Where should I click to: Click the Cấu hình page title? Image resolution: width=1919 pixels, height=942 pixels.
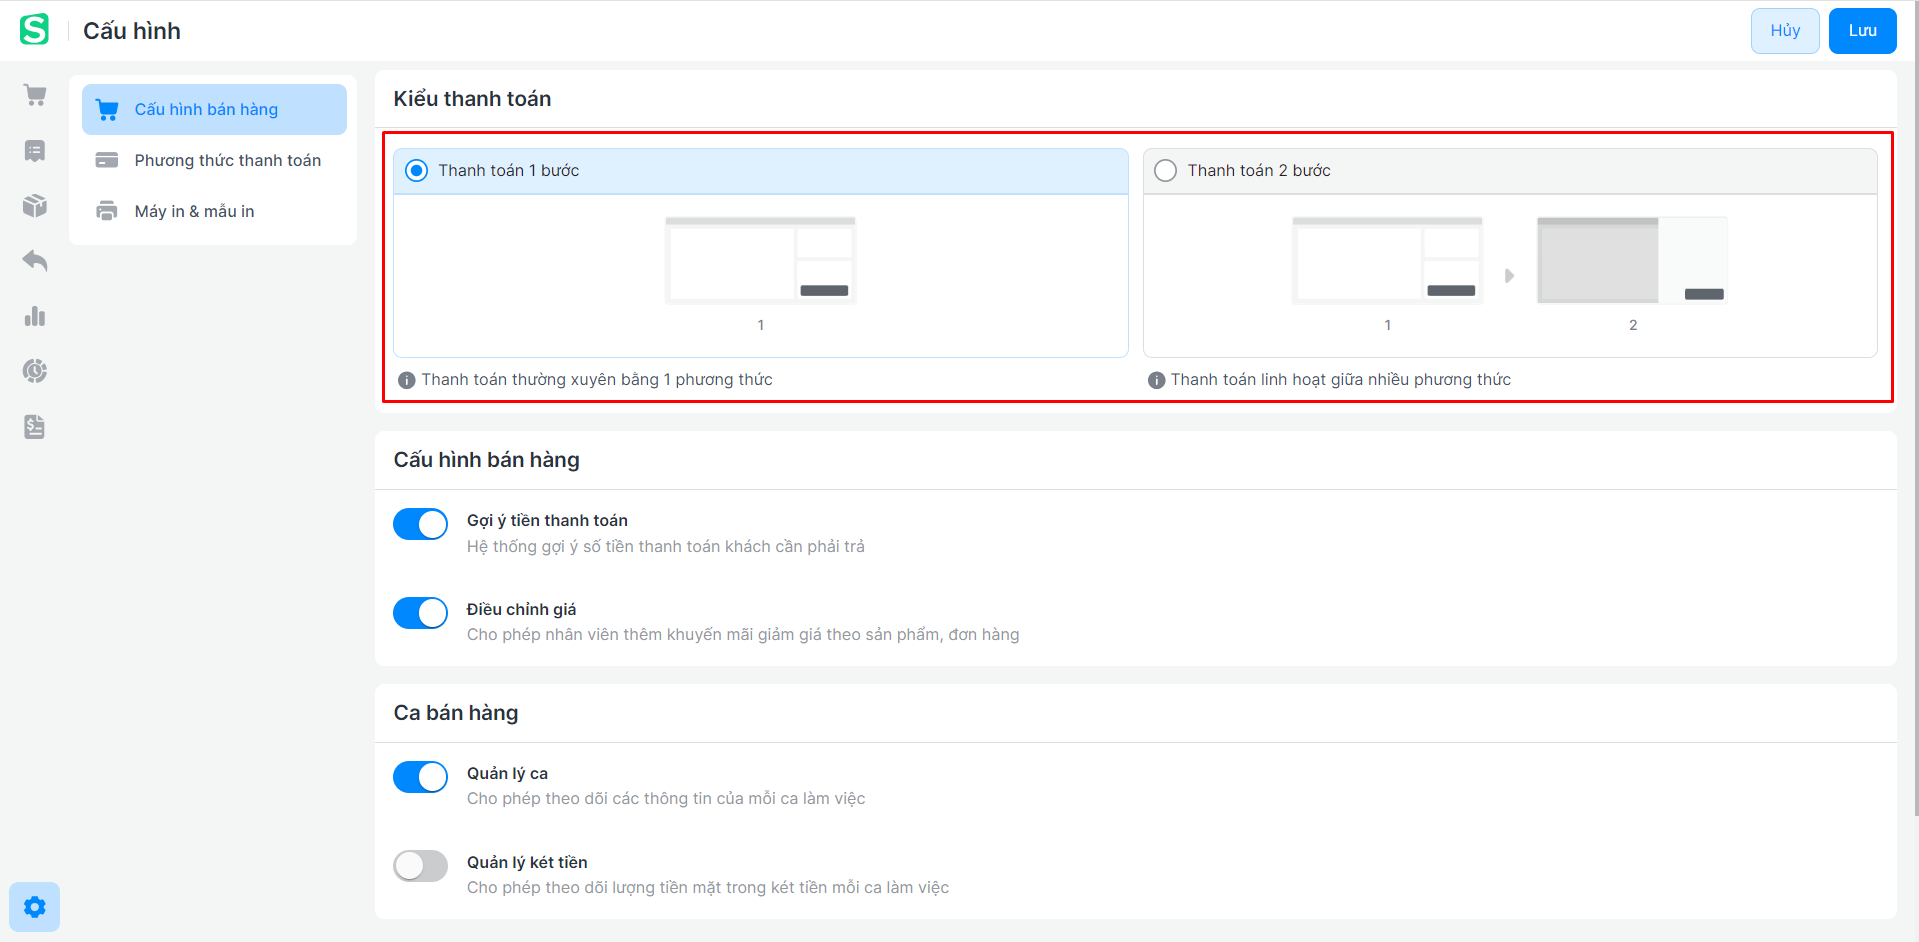tap(132, 31)
